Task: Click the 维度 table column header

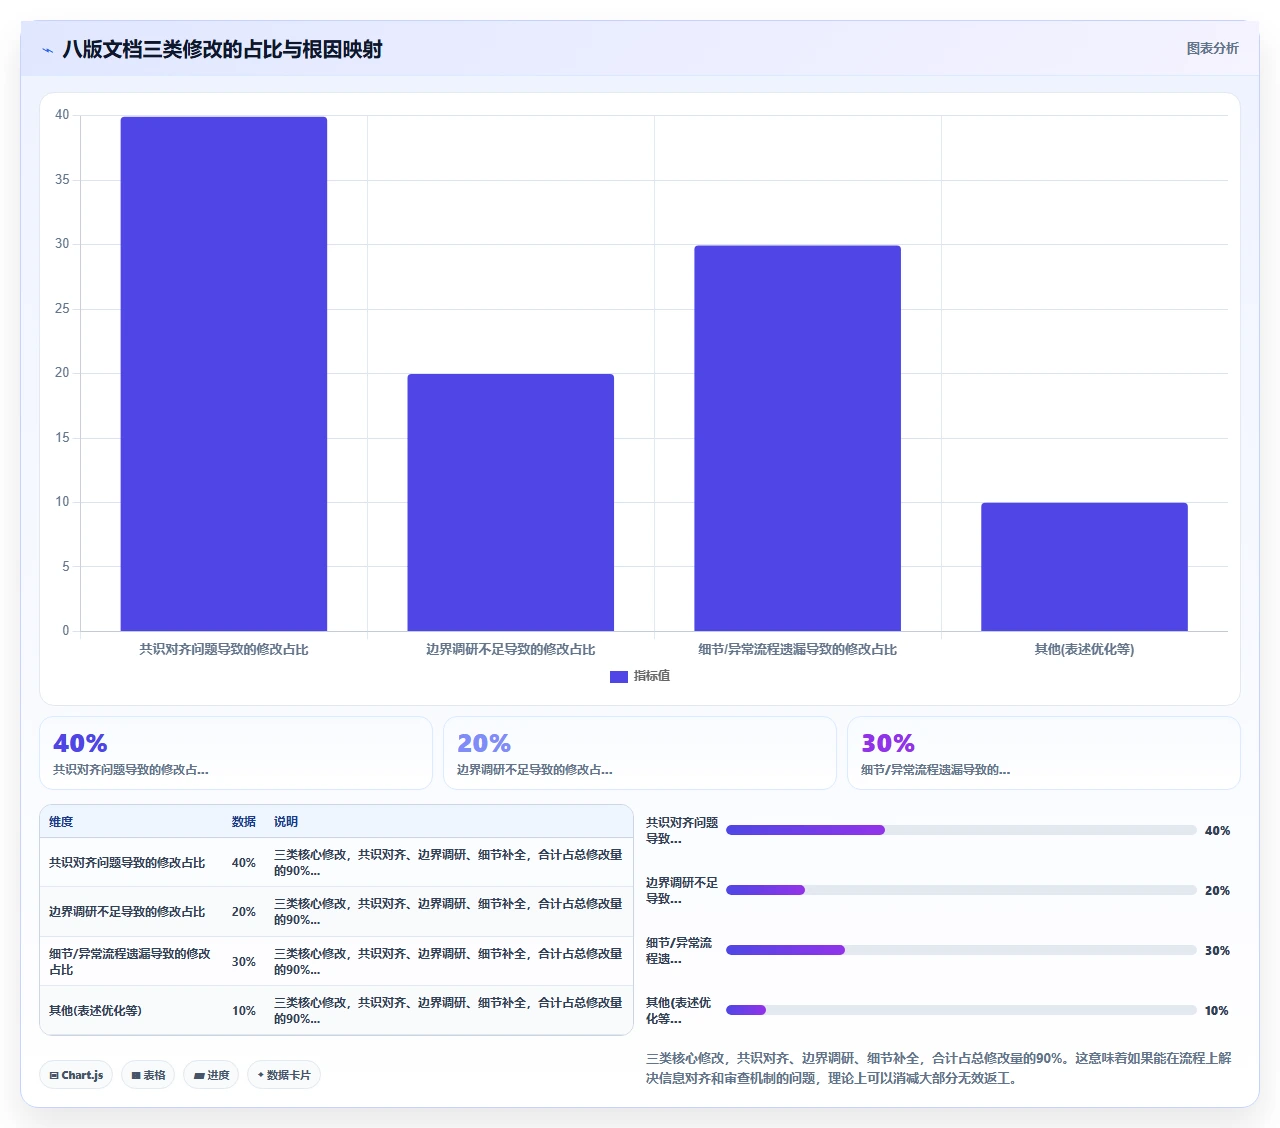Action: pos(61,822)
